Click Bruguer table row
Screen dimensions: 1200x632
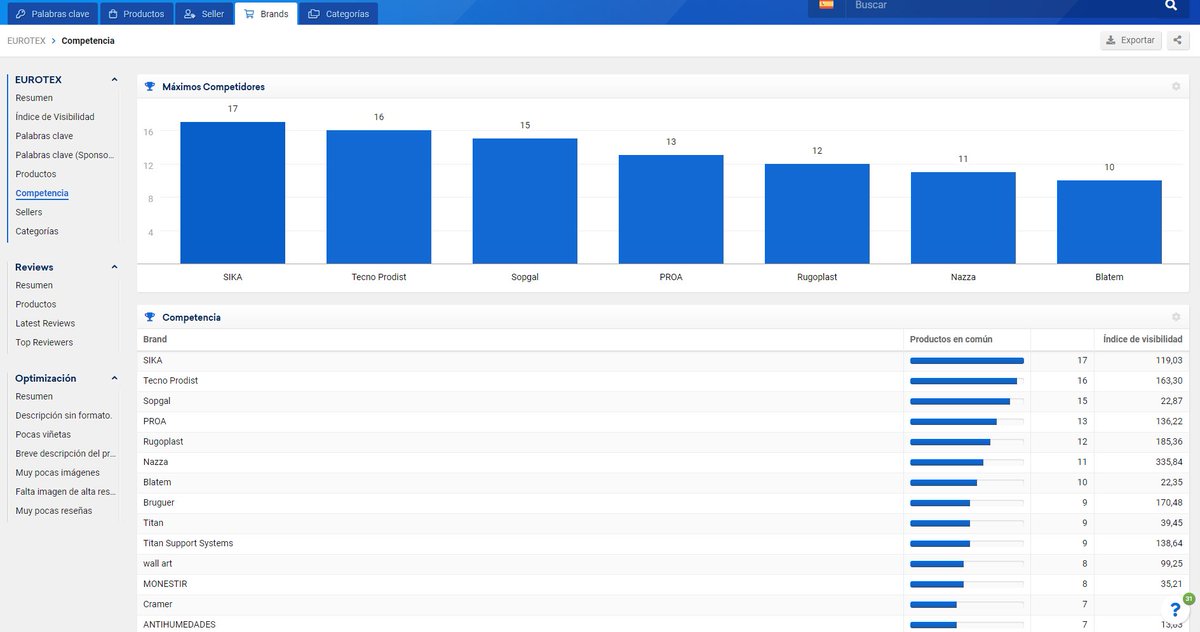pyautogui.click(x=663, y=503)
